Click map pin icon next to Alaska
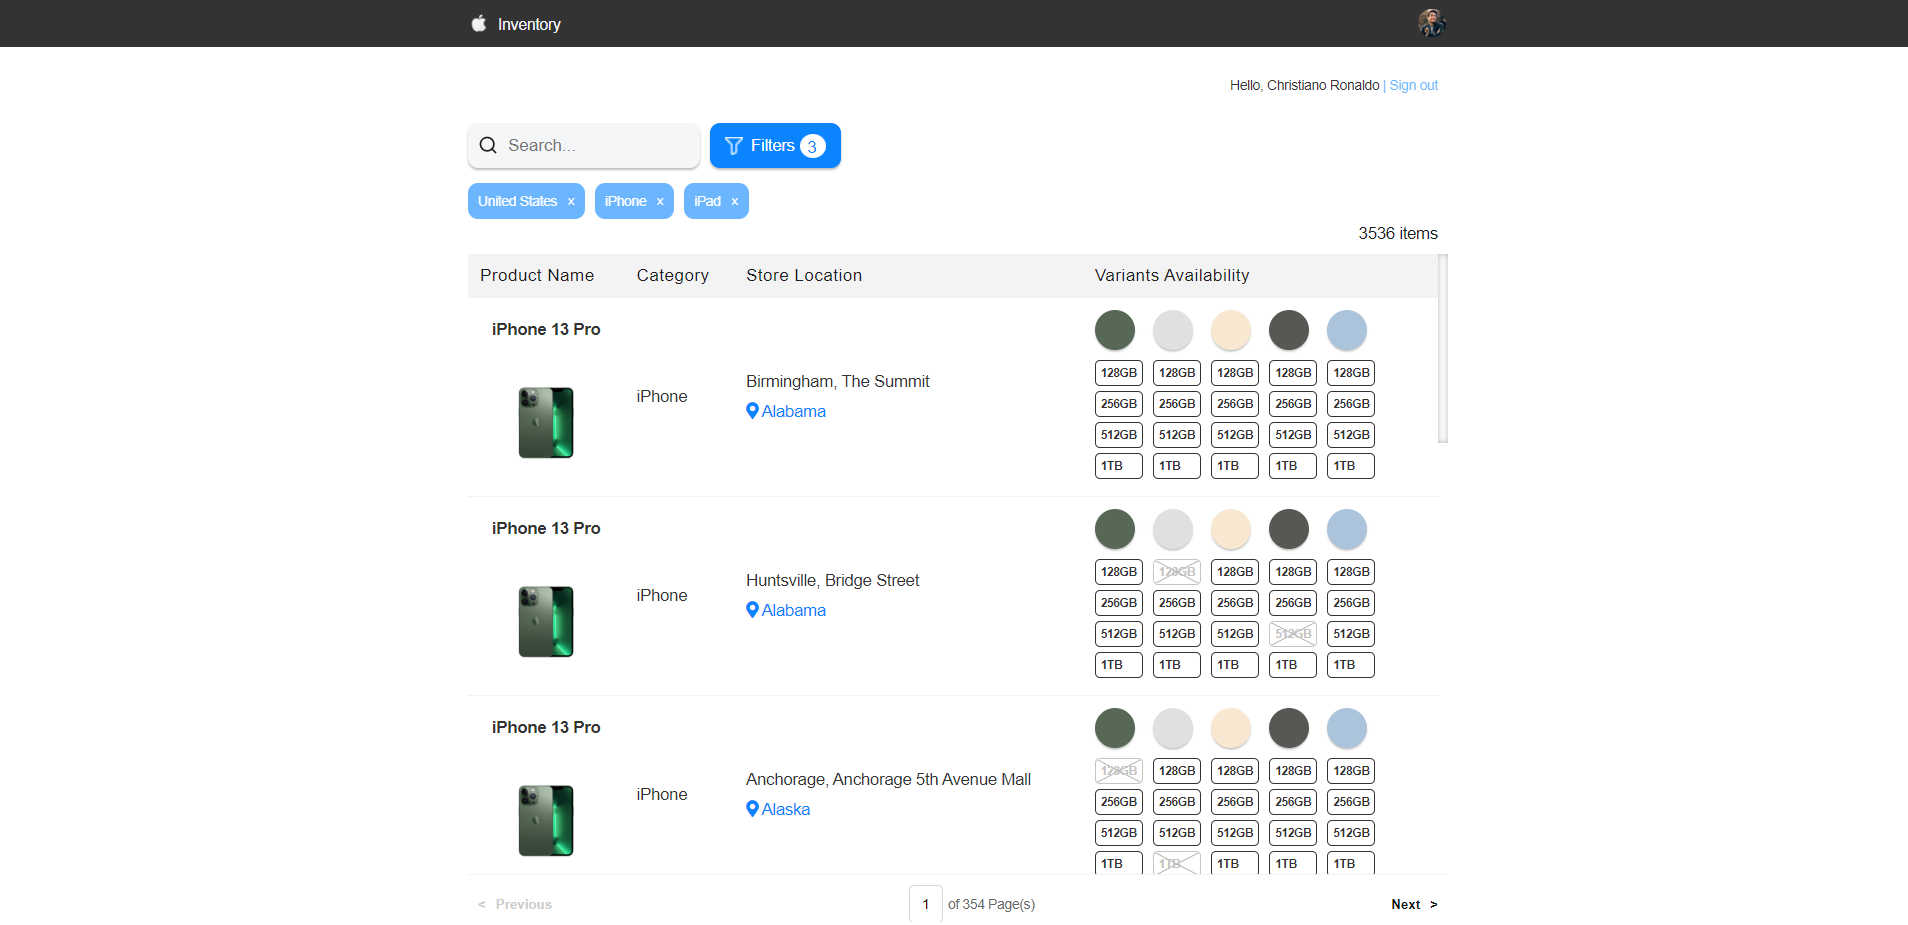 753,808
